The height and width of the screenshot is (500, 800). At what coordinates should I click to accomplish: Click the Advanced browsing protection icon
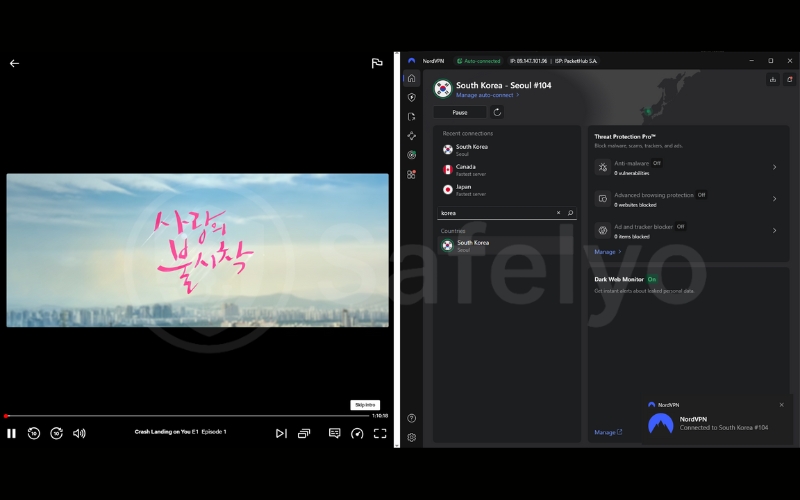pyautogui.click(x=603, y=198)
